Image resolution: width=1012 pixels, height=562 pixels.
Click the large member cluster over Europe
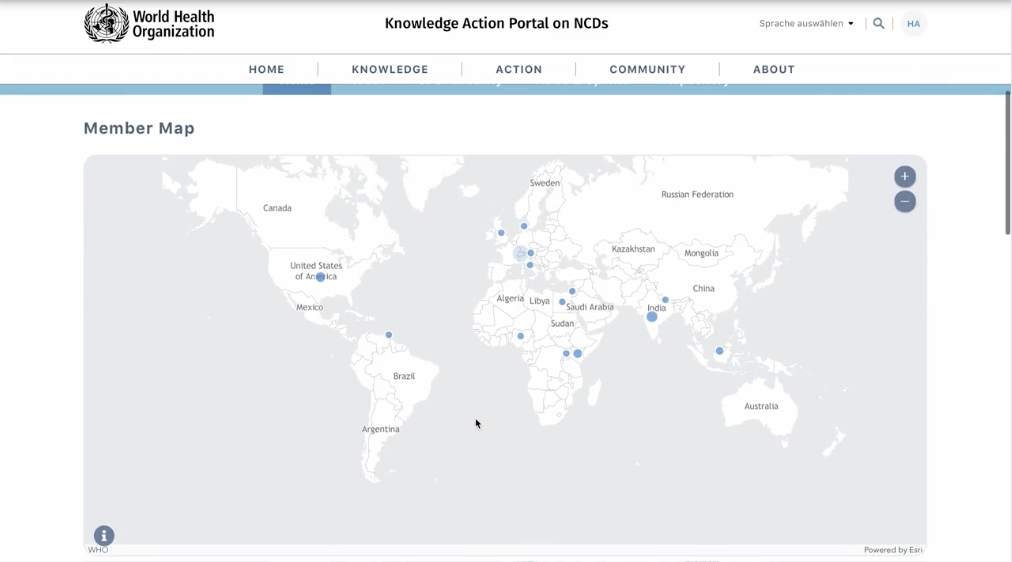pos(520,254)
